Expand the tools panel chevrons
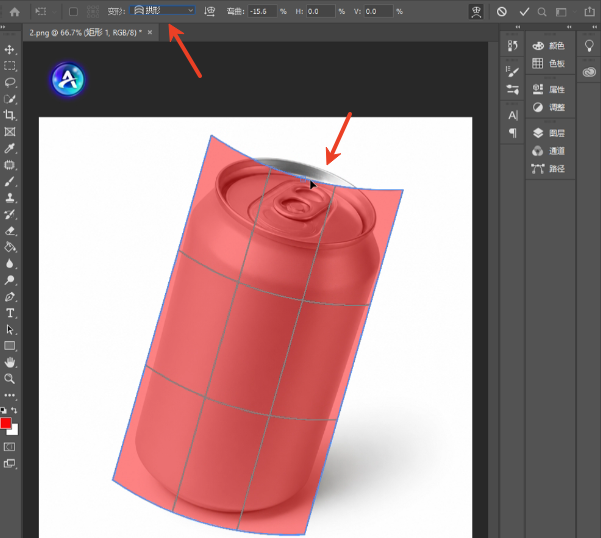 (x=3, y=27)
